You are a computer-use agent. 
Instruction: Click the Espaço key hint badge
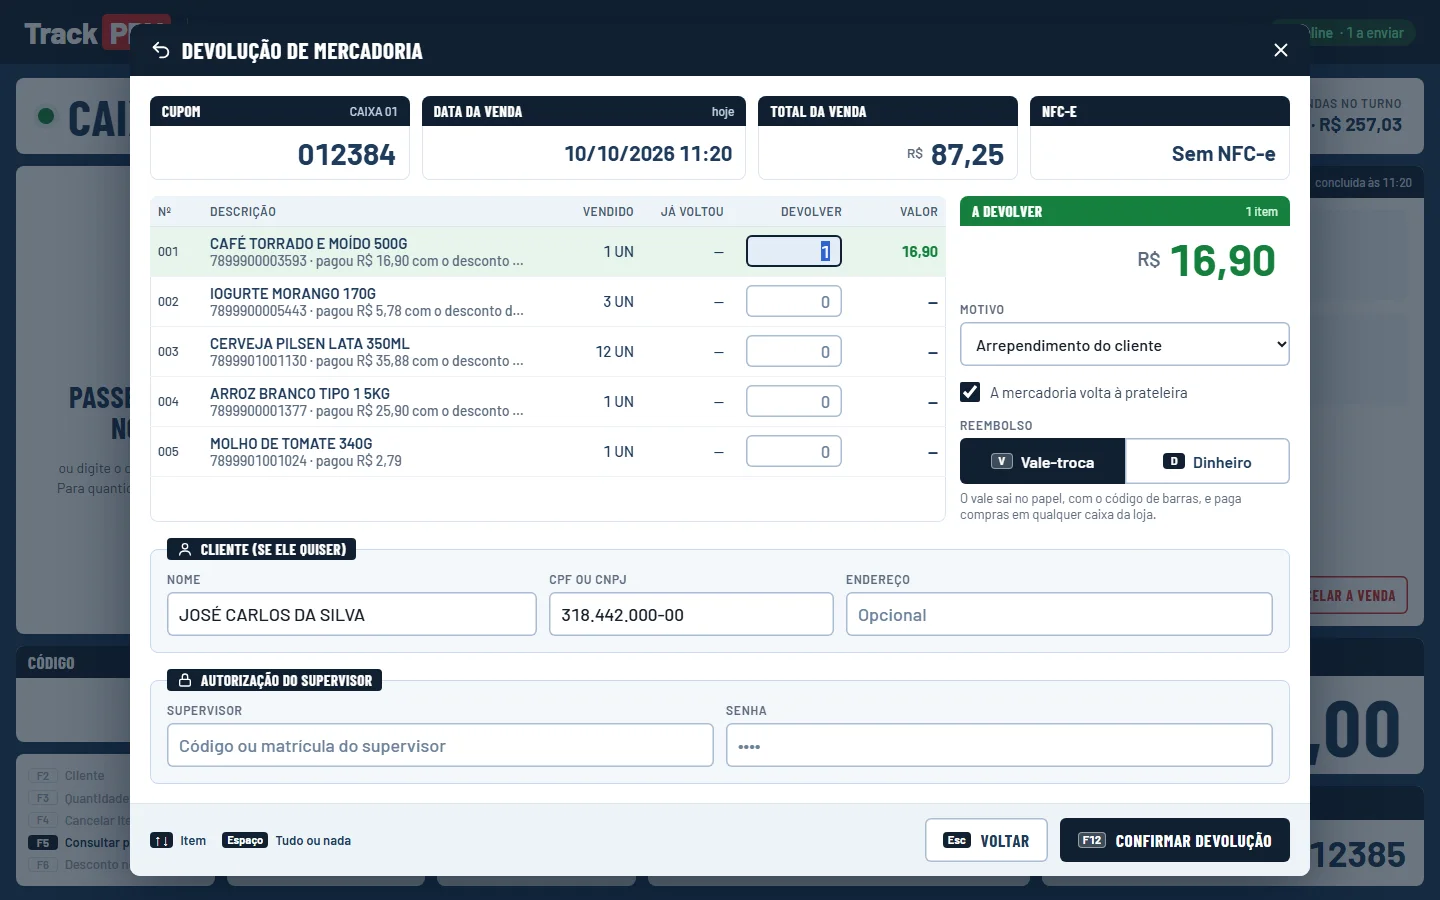(245, 840)
